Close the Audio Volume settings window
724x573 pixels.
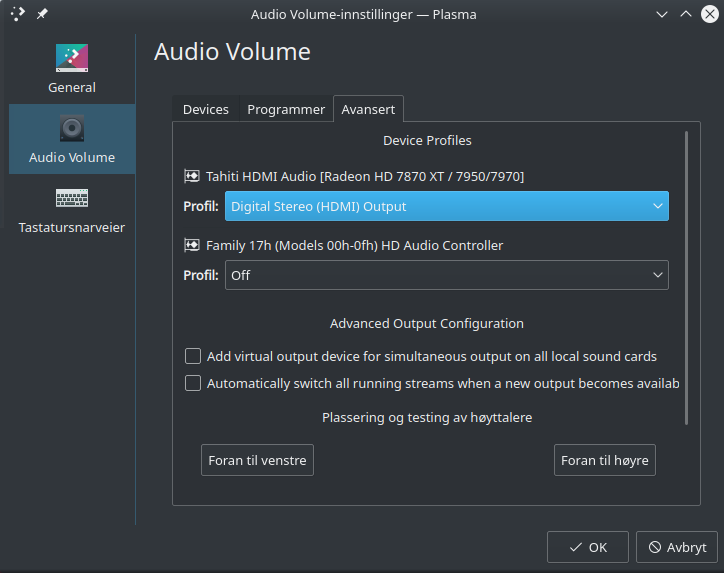tap(710, 14)
